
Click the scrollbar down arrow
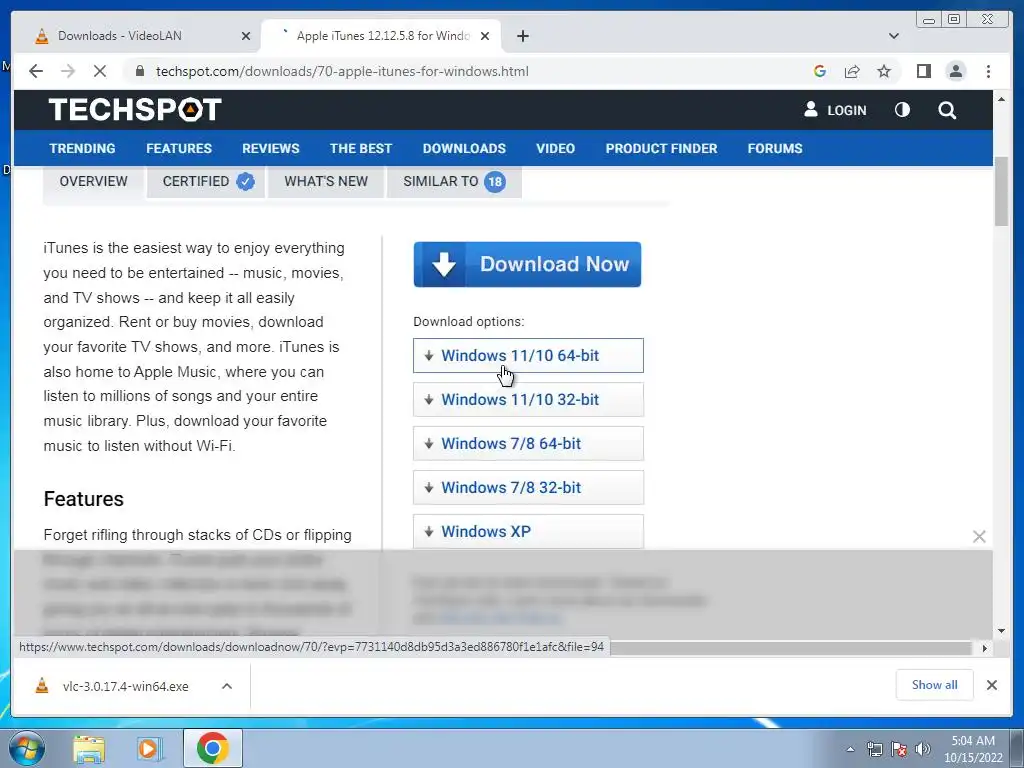coord(1001,631)
